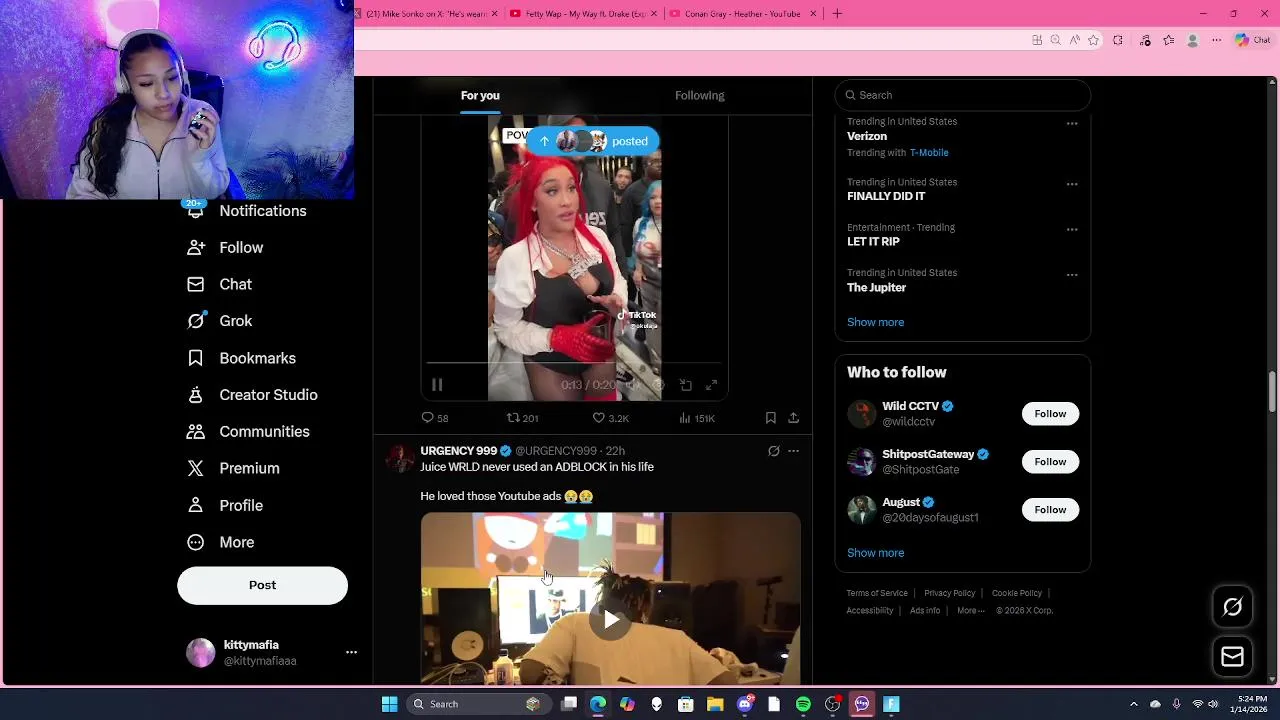
Task: Open Communities from sidebar
Action: [x=248, y=432]
